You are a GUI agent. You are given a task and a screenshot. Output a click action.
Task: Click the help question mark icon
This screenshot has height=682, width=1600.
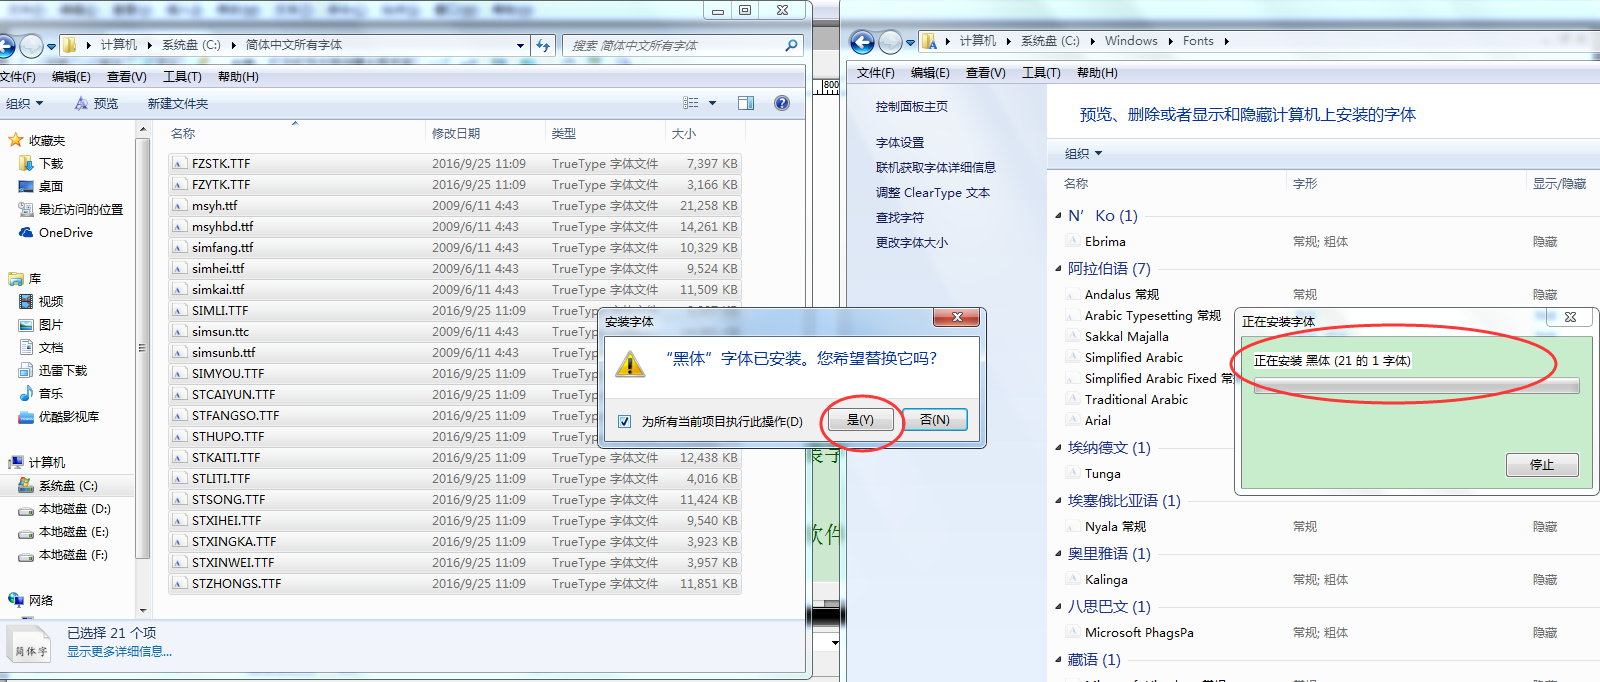(x=782, y=103)
